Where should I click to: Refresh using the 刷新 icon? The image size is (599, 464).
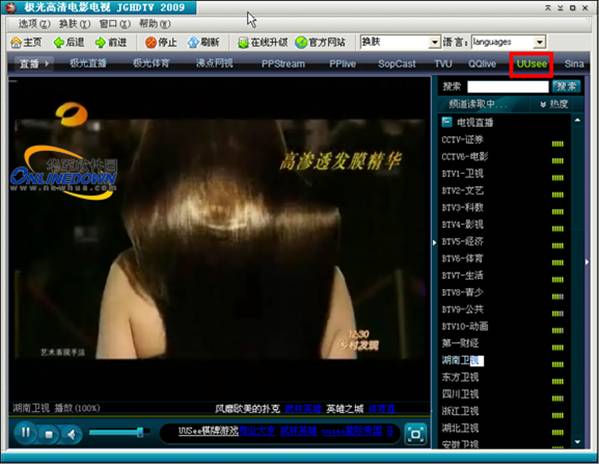[x=193, y=42]
